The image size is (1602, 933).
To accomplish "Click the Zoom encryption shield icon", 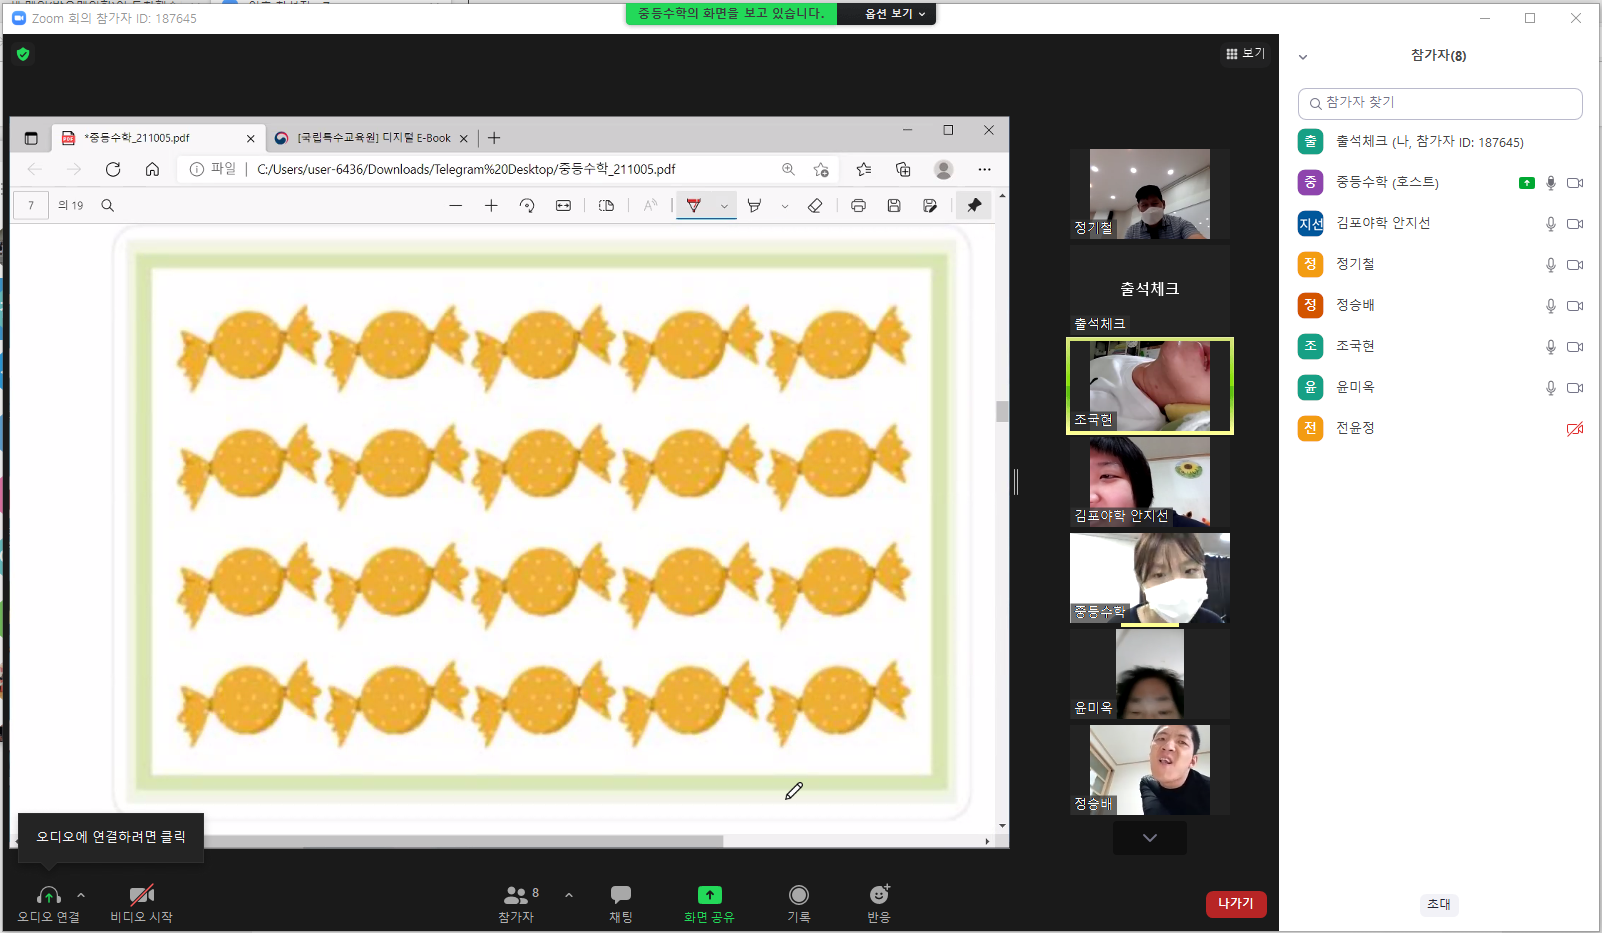I will click(x=23, y=54).
